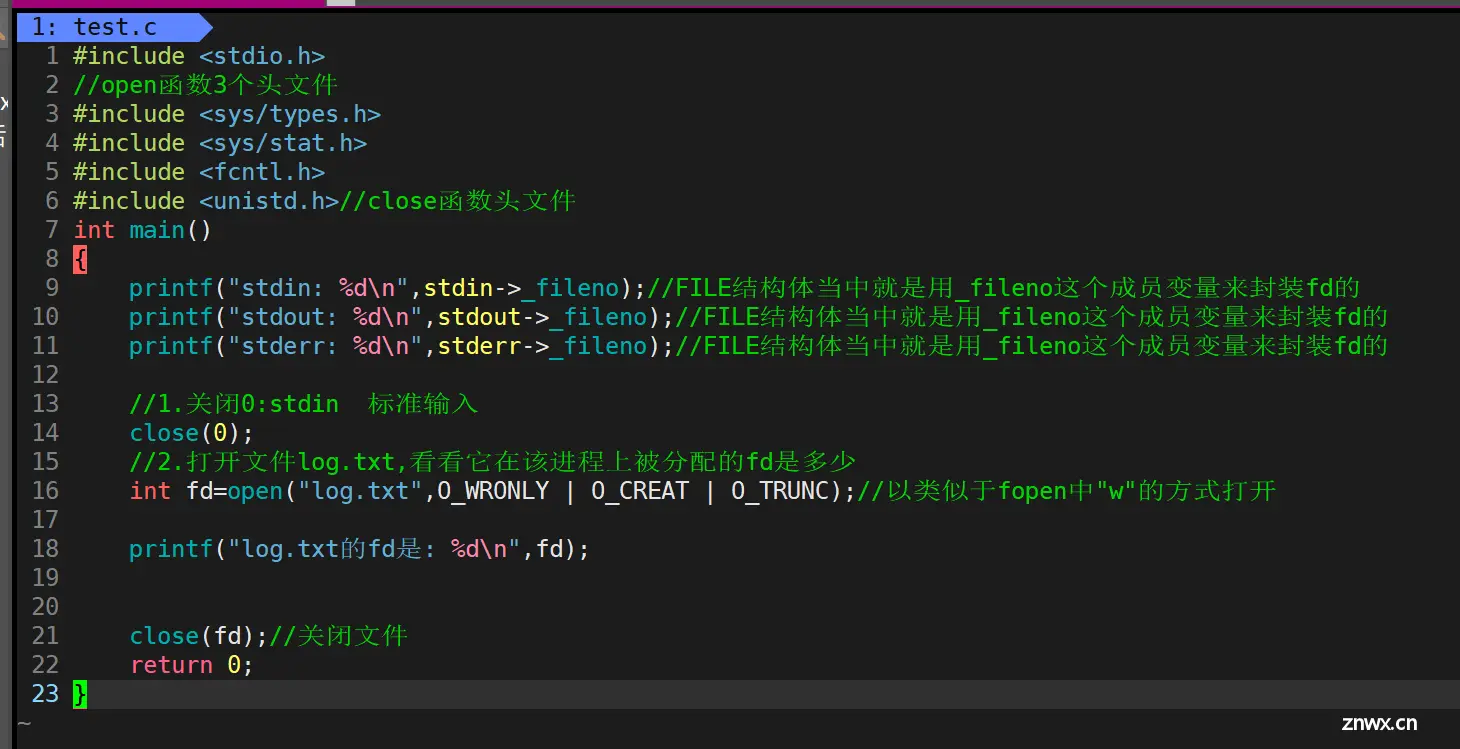
Task: Click the printf stdin statement on line 9
Action: (388, 288)
